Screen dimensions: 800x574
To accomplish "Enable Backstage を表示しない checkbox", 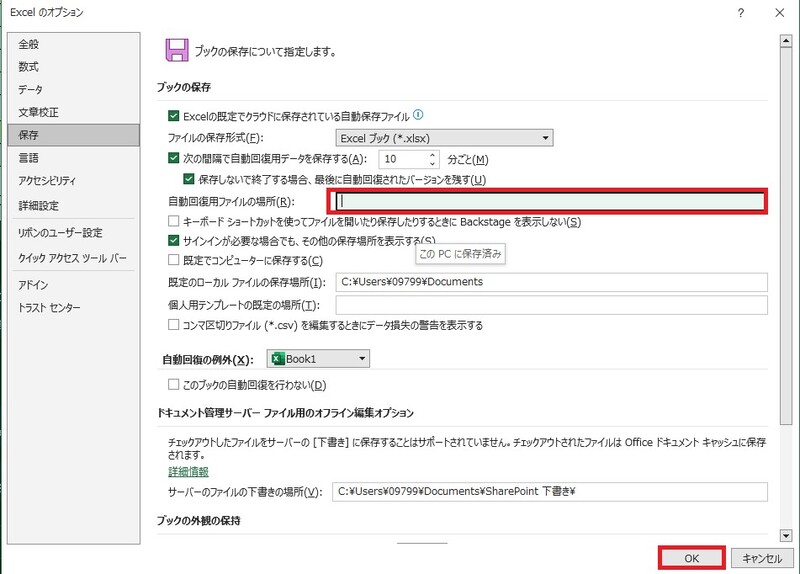I will pos(173,221).
